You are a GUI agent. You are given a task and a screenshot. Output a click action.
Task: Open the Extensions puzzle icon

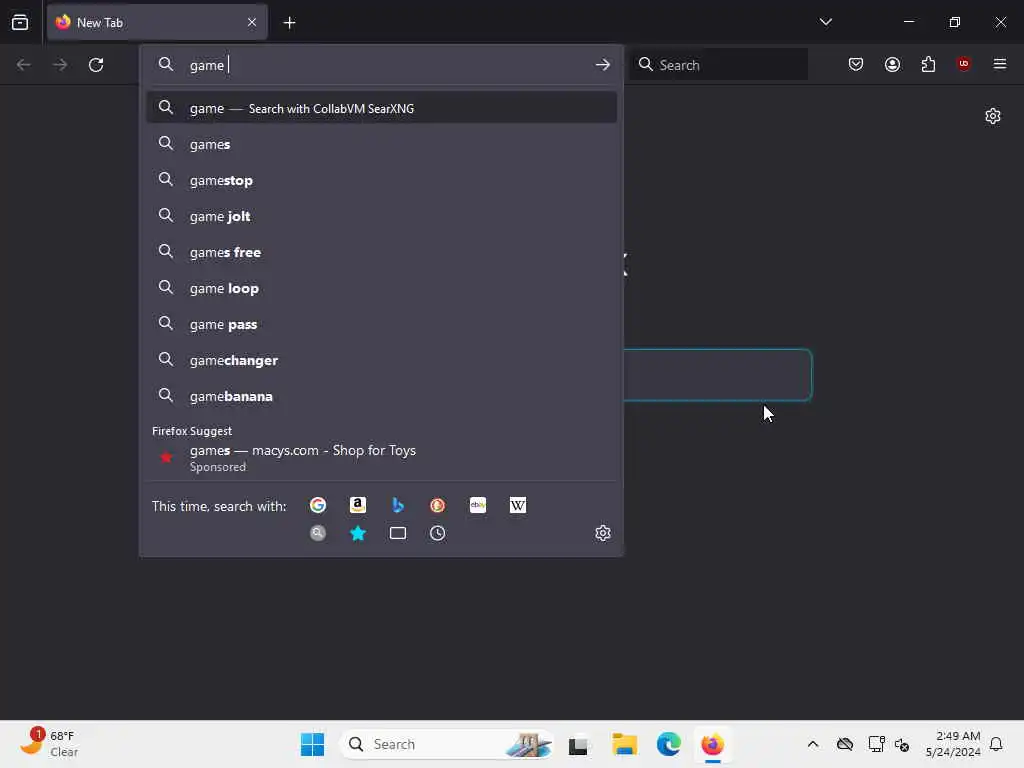click(928, 64)
